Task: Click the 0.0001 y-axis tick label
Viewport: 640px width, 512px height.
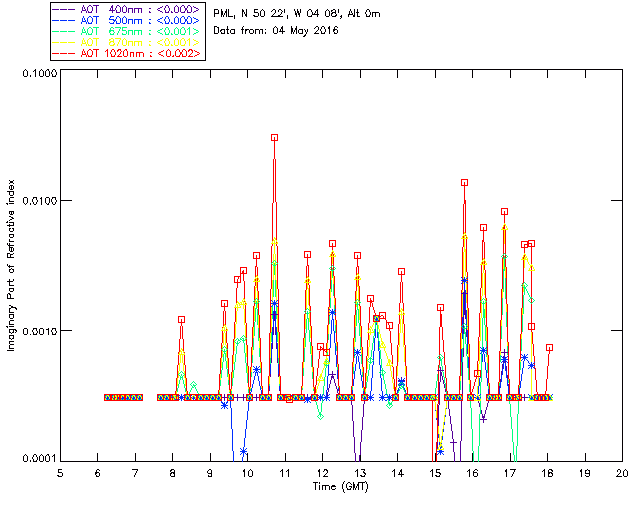Action: click(39, 459)
